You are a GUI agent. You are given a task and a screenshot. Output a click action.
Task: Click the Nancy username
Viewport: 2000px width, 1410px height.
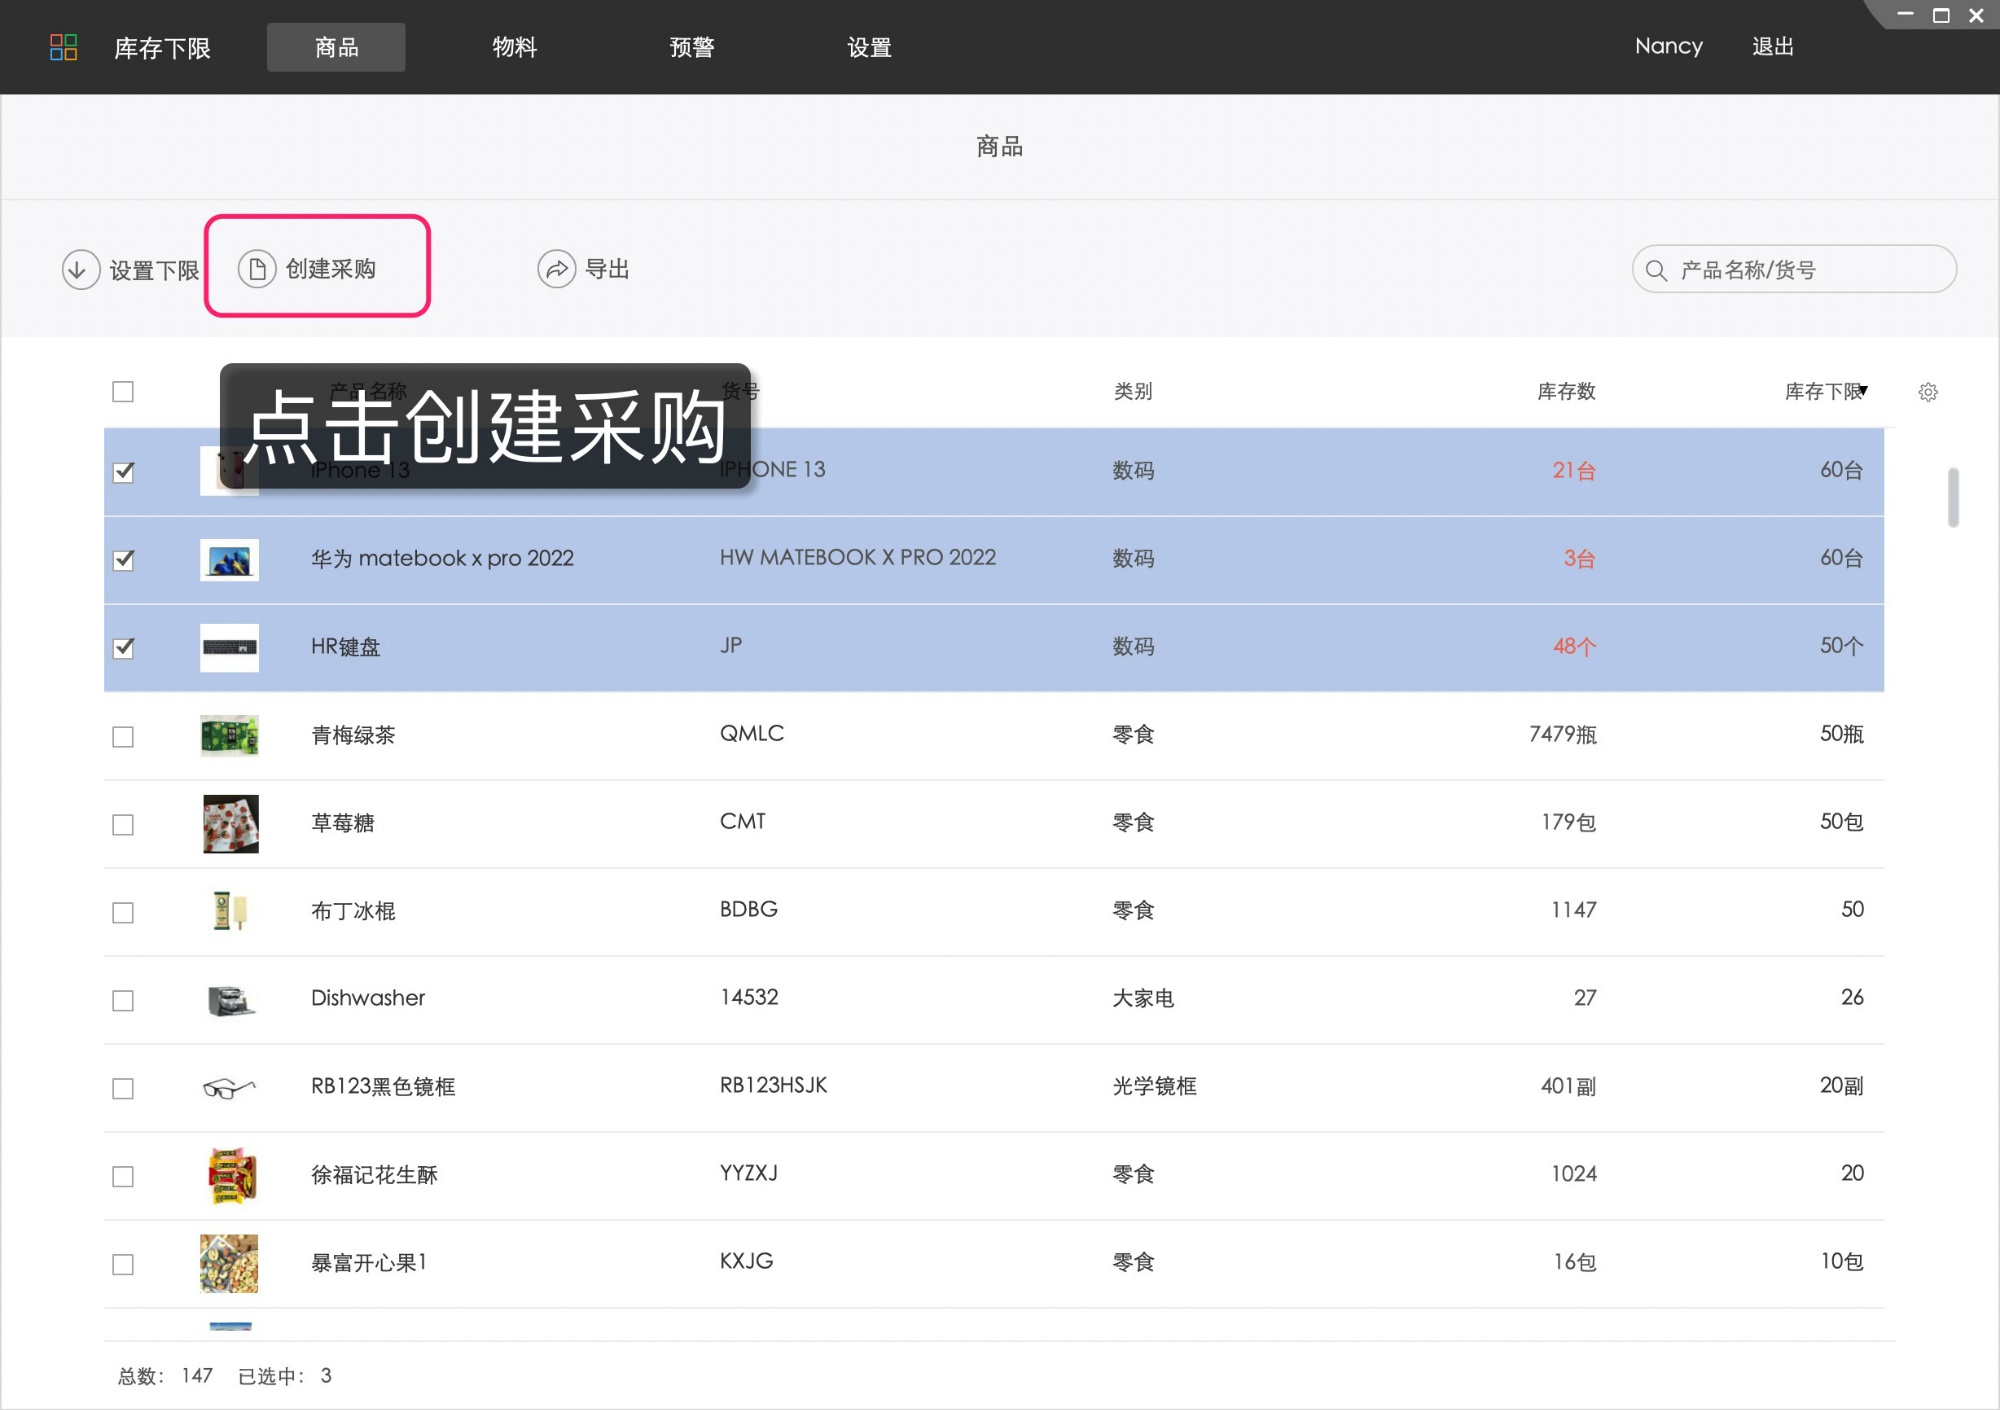pos(1668,46)
